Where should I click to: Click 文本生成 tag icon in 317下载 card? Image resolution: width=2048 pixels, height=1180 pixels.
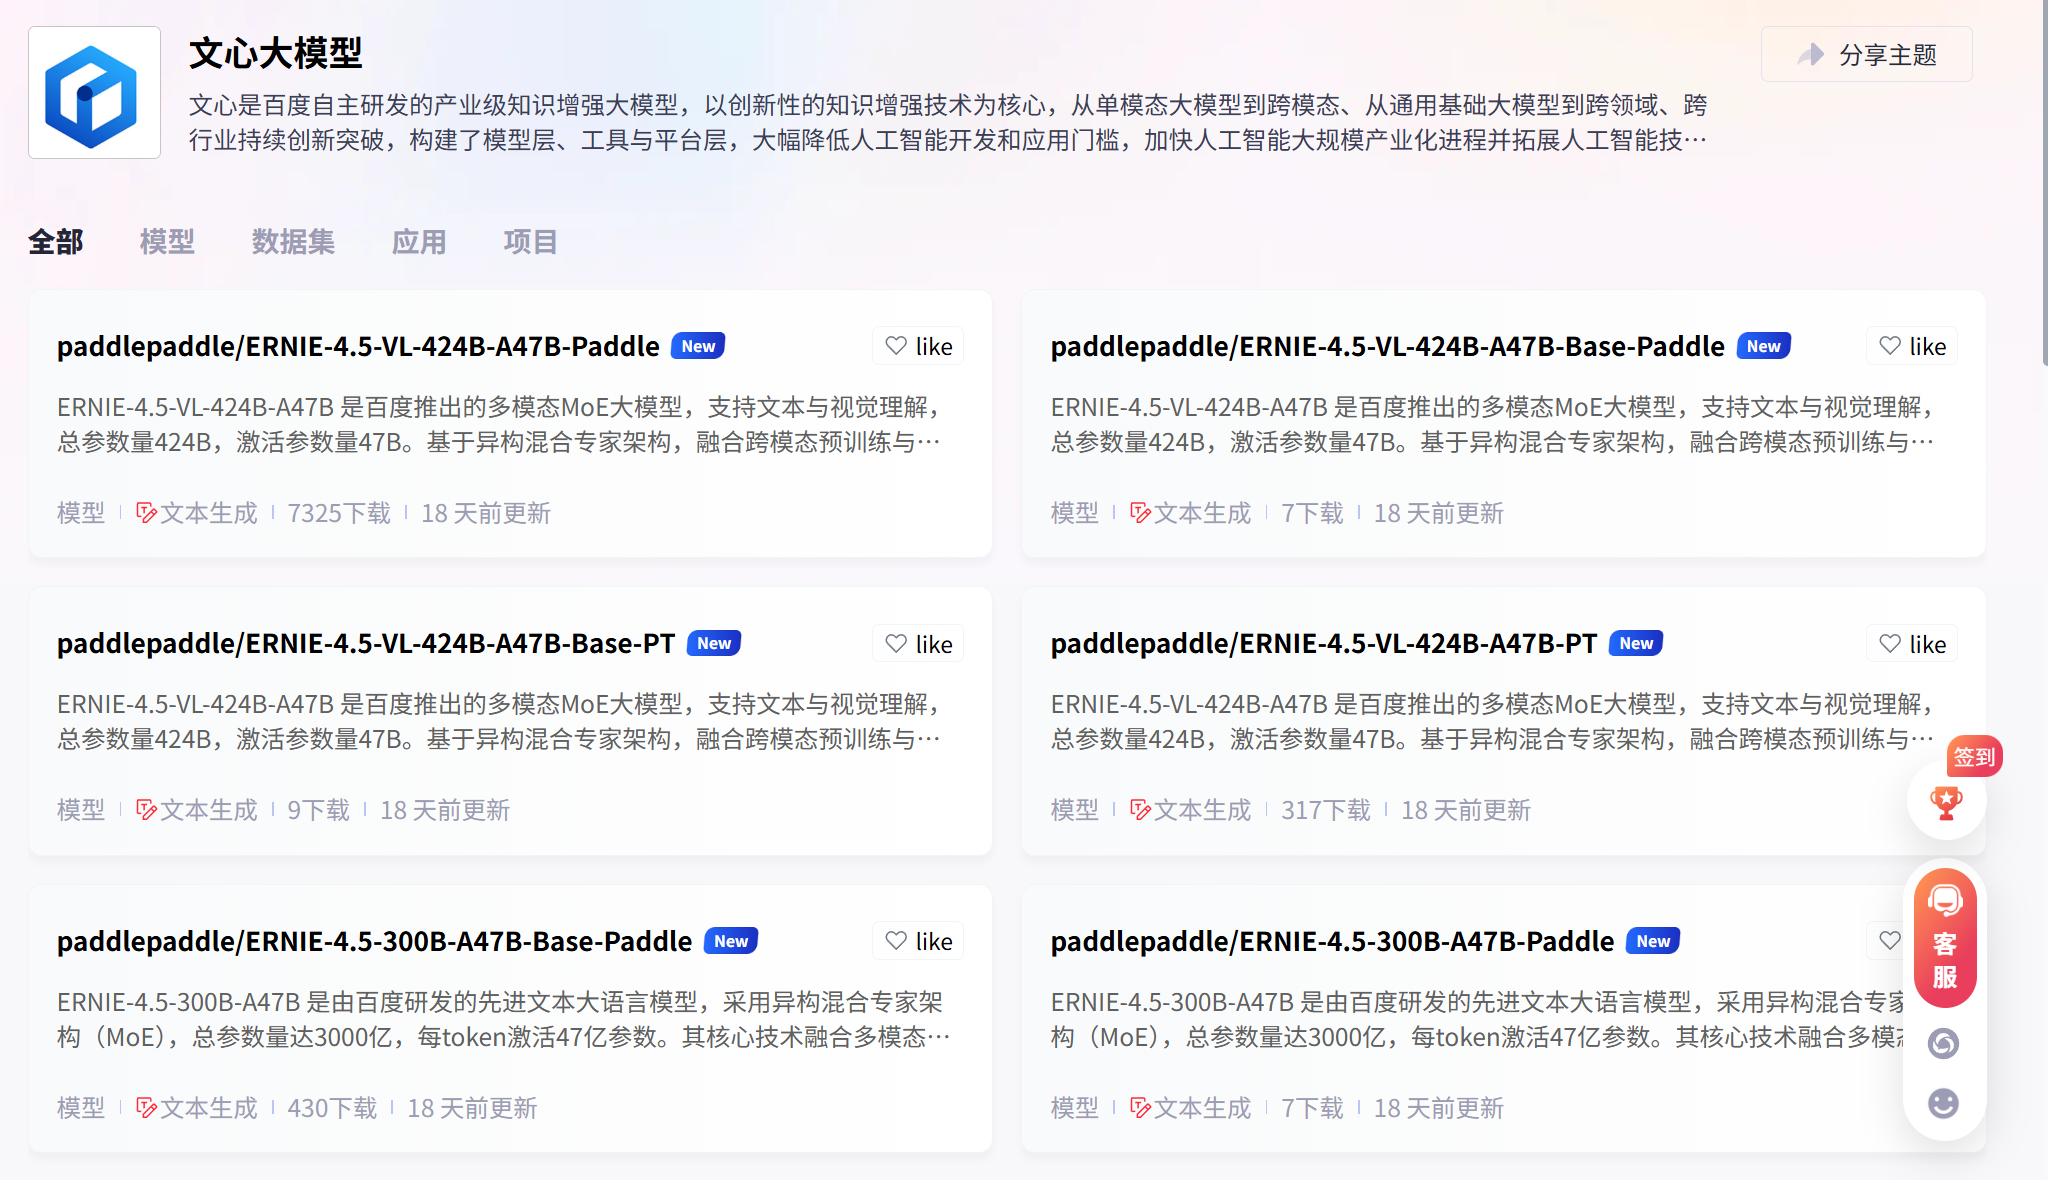[1141, 810]
